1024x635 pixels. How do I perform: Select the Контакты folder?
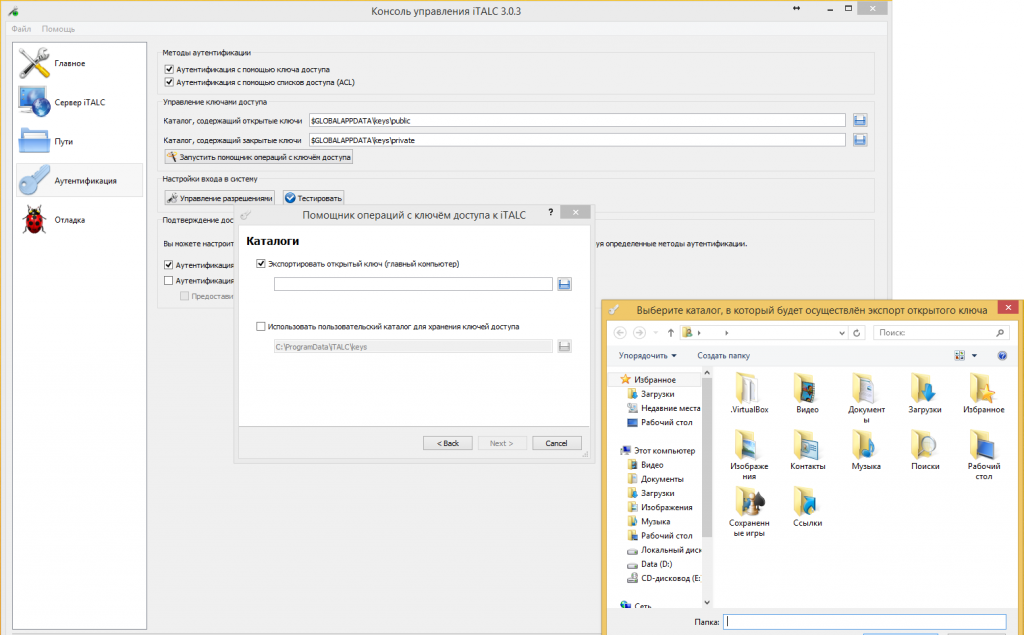coord(807,449)
